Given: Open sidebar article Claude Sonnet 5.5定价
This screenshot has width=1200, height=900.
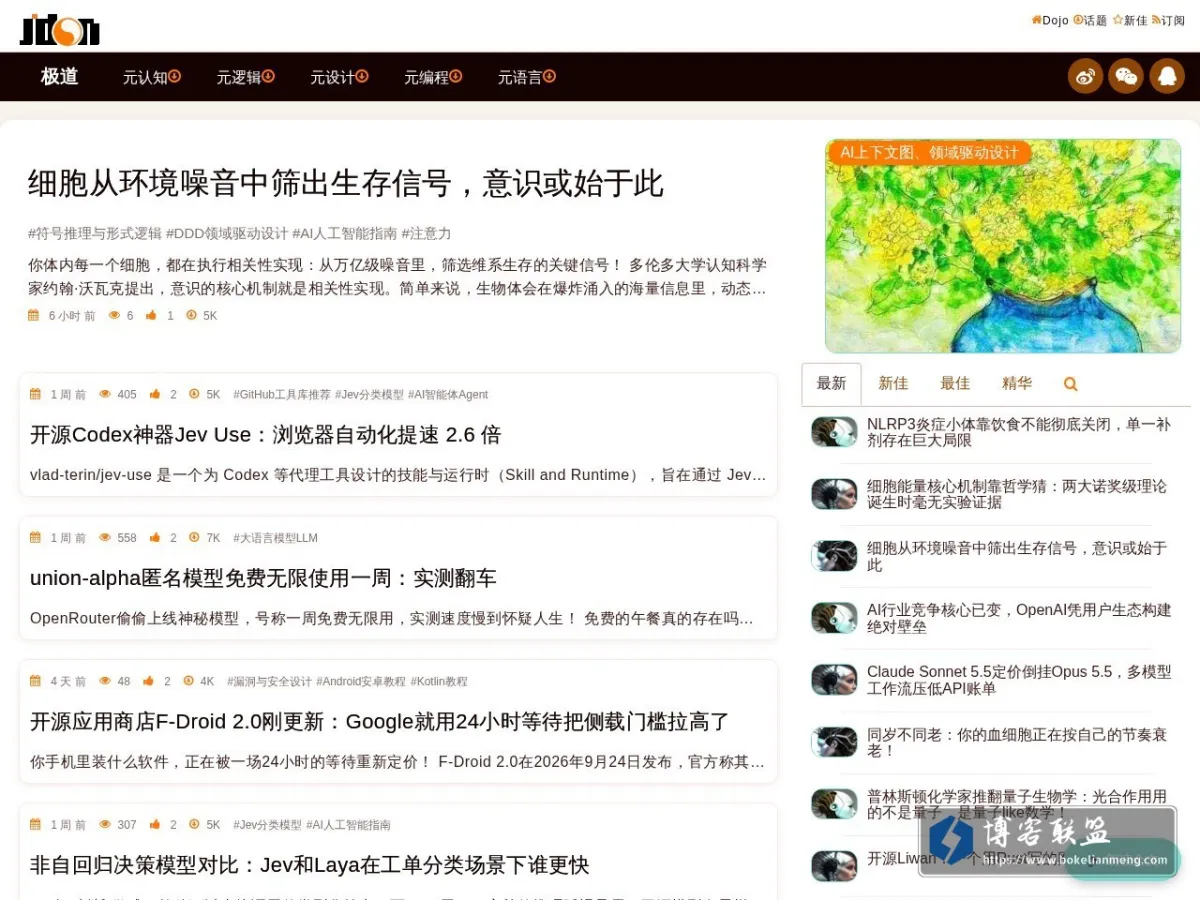Looking at the screenshot, I should click(1019, 680).
